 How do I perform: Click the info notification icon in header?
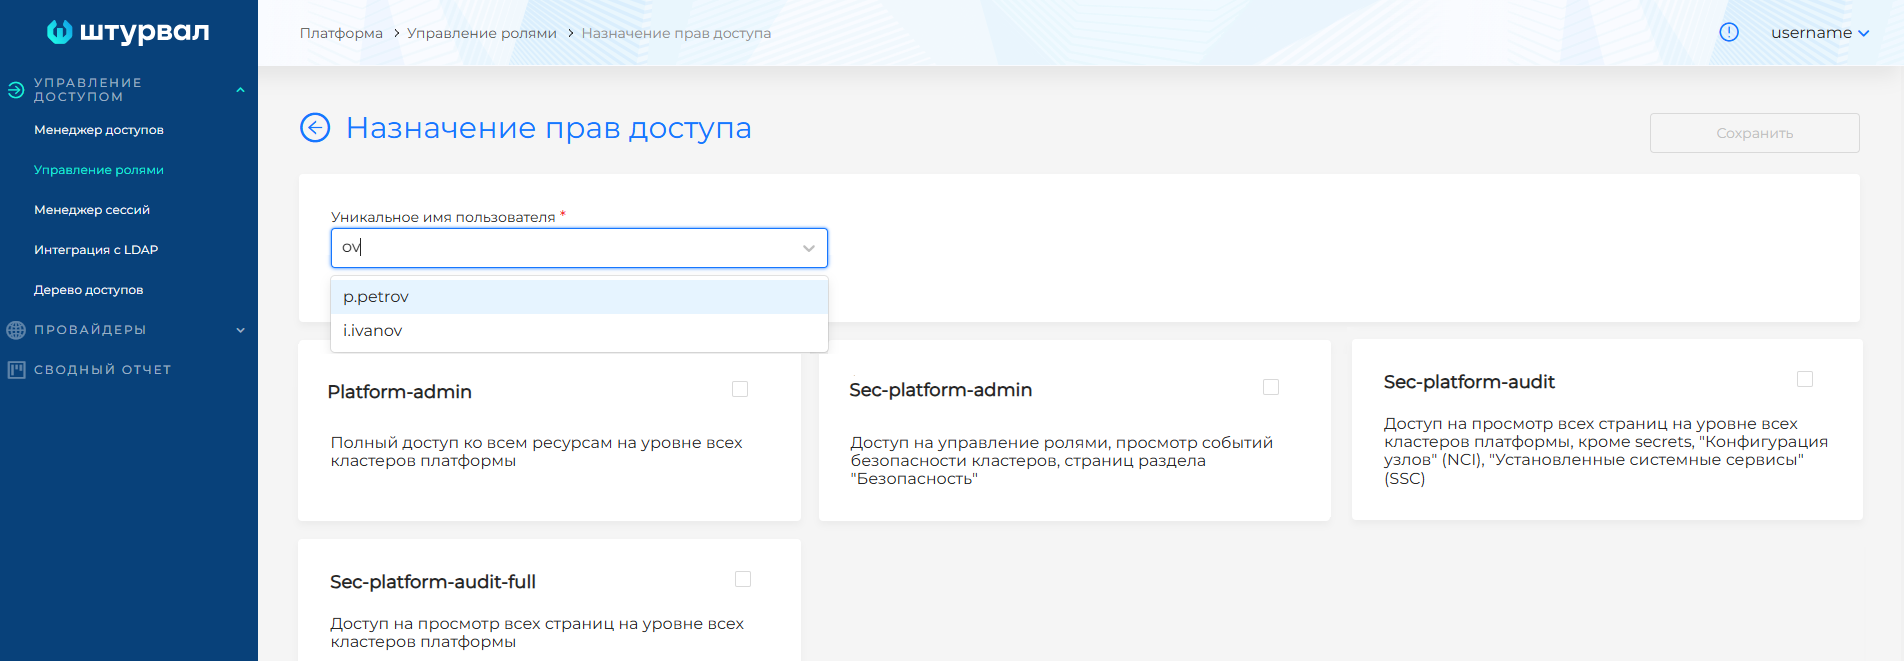click(1729, 32)
